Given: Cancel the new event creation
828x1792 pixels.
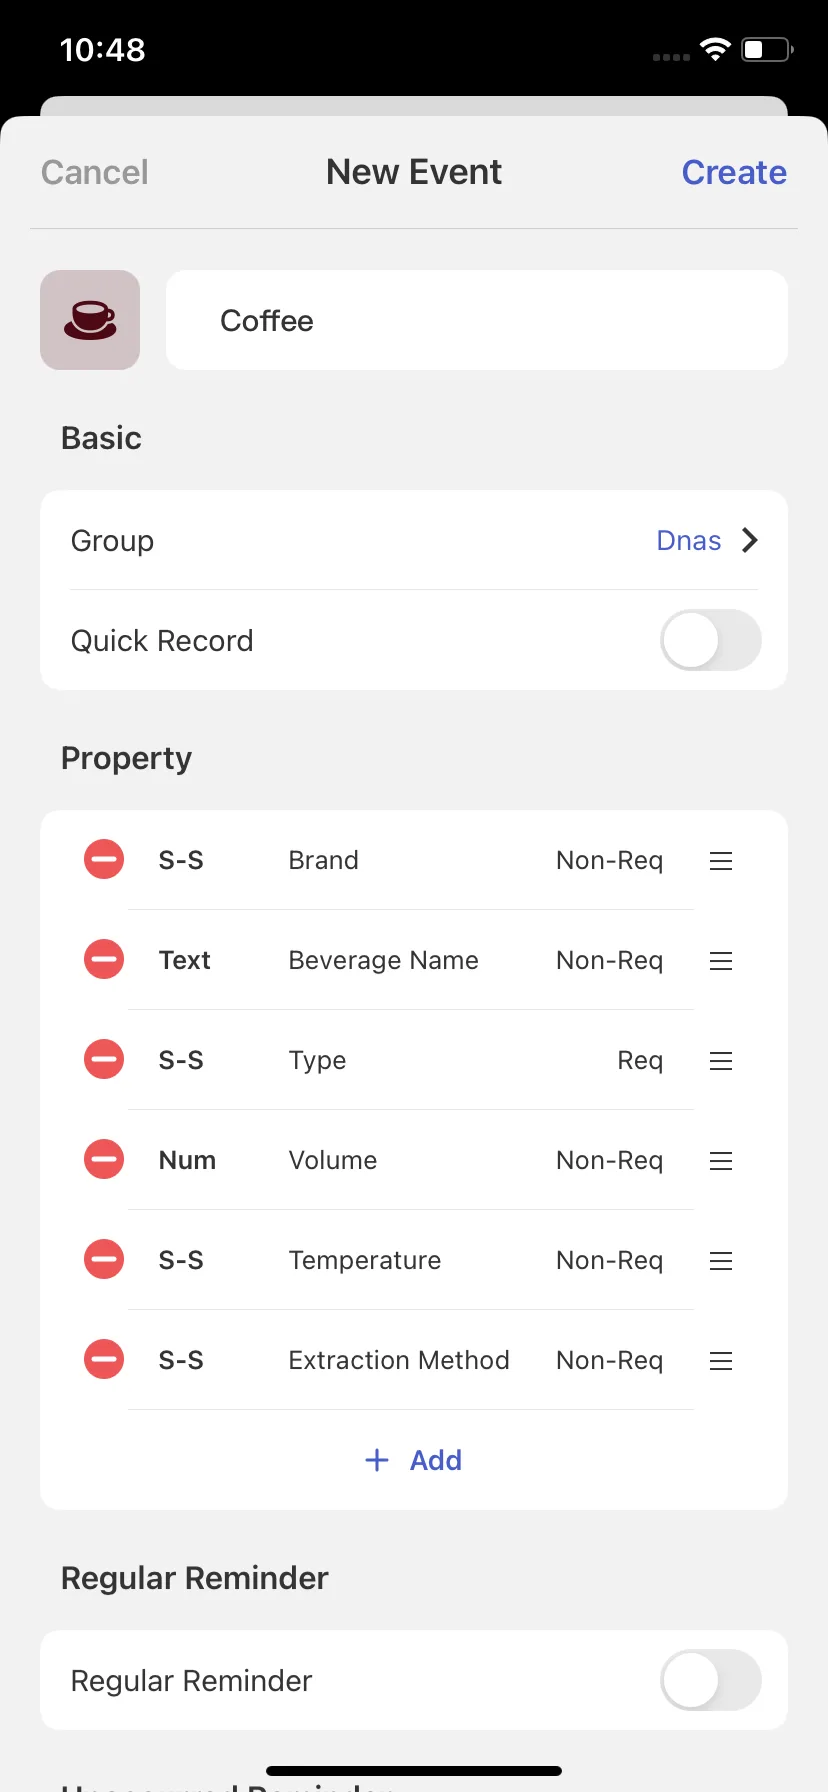Looking at the screenshot, I should 95,172.
